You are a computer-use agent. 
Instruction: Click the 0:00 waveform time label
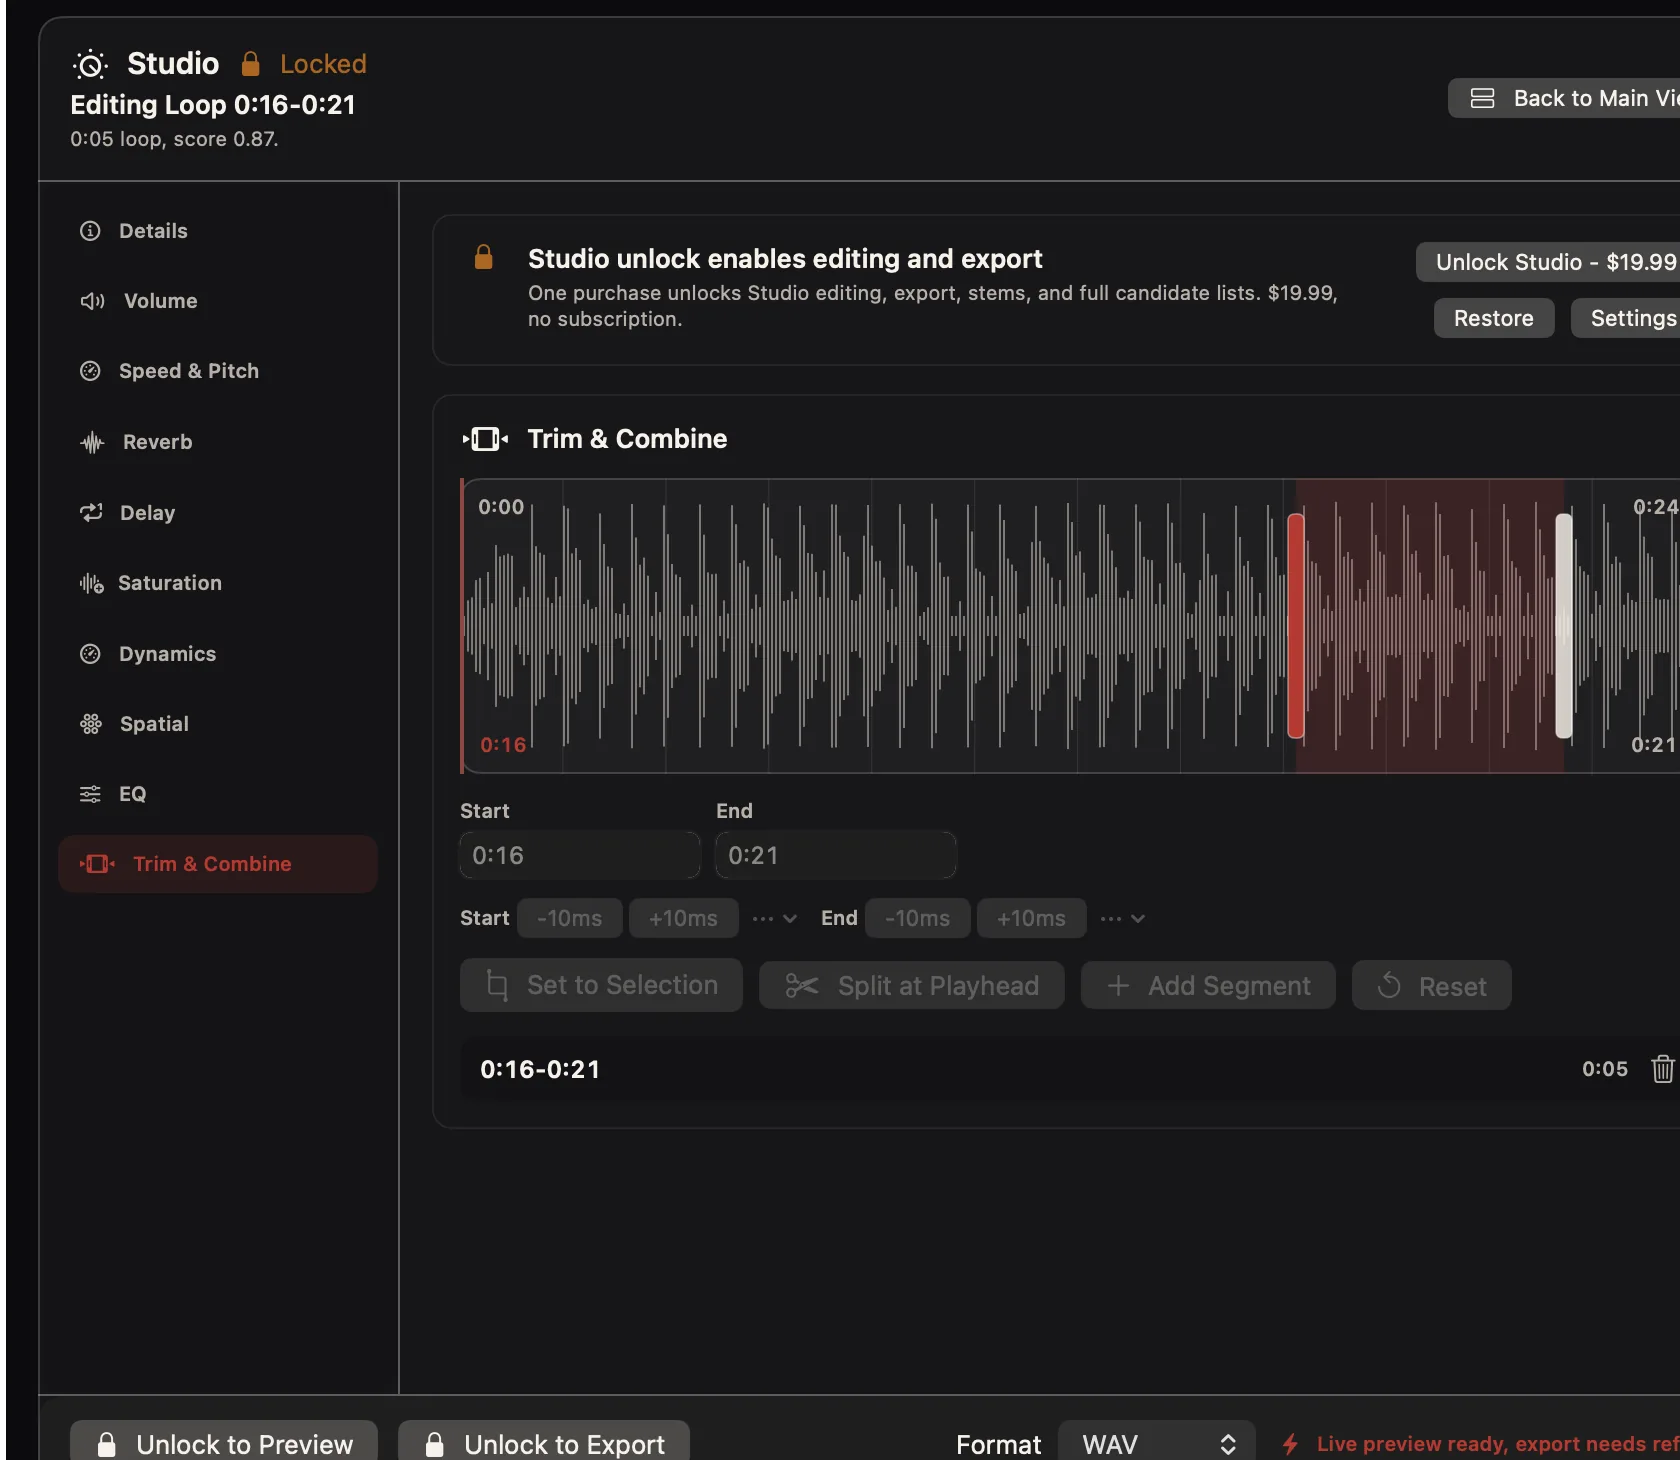click(501, 507)
